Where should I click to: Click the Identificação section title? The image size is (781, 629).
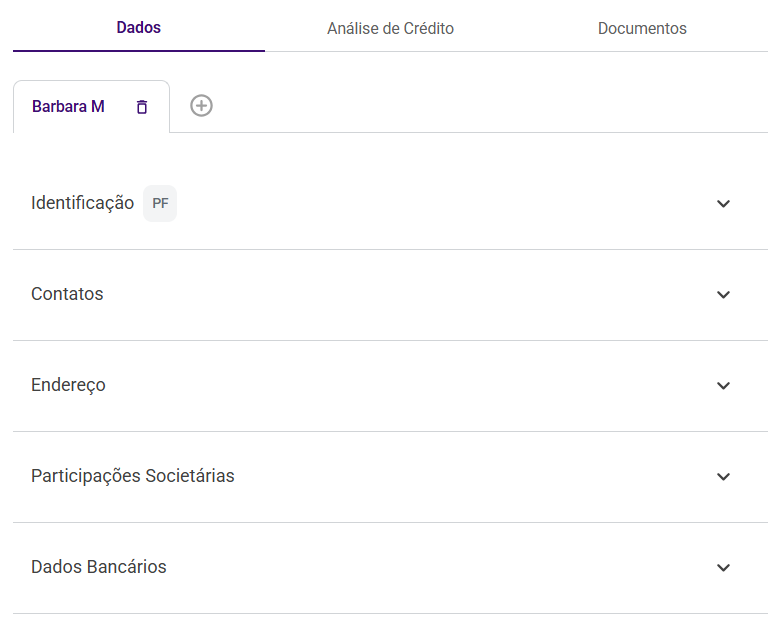tap(82, 203)
